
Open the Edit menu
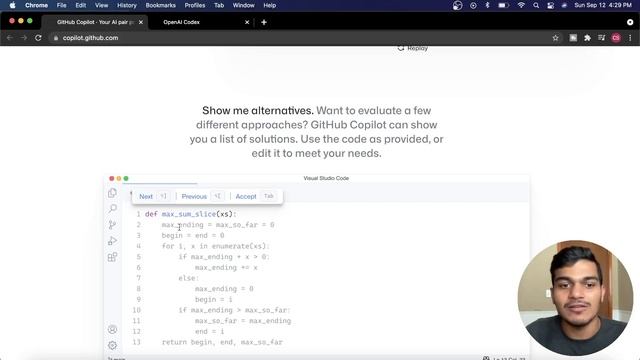[81, 5]
